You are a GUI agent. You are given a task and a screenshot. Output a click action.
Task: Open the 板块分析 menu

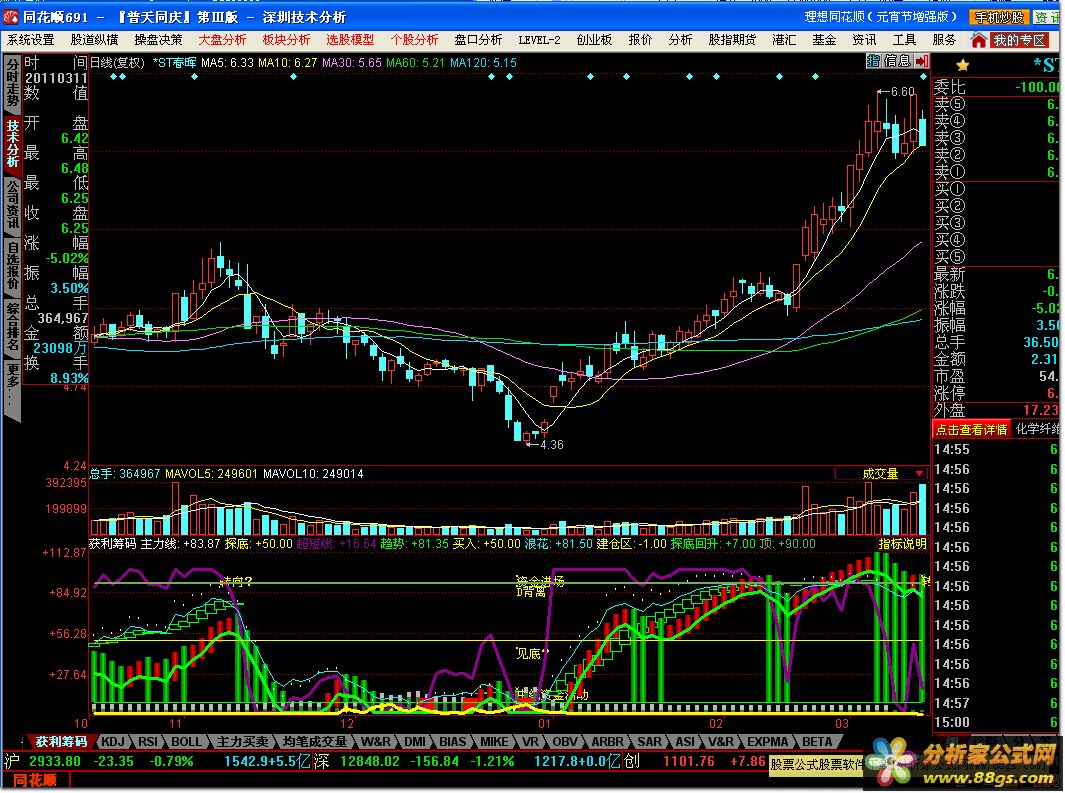click(x=286, y=40)
